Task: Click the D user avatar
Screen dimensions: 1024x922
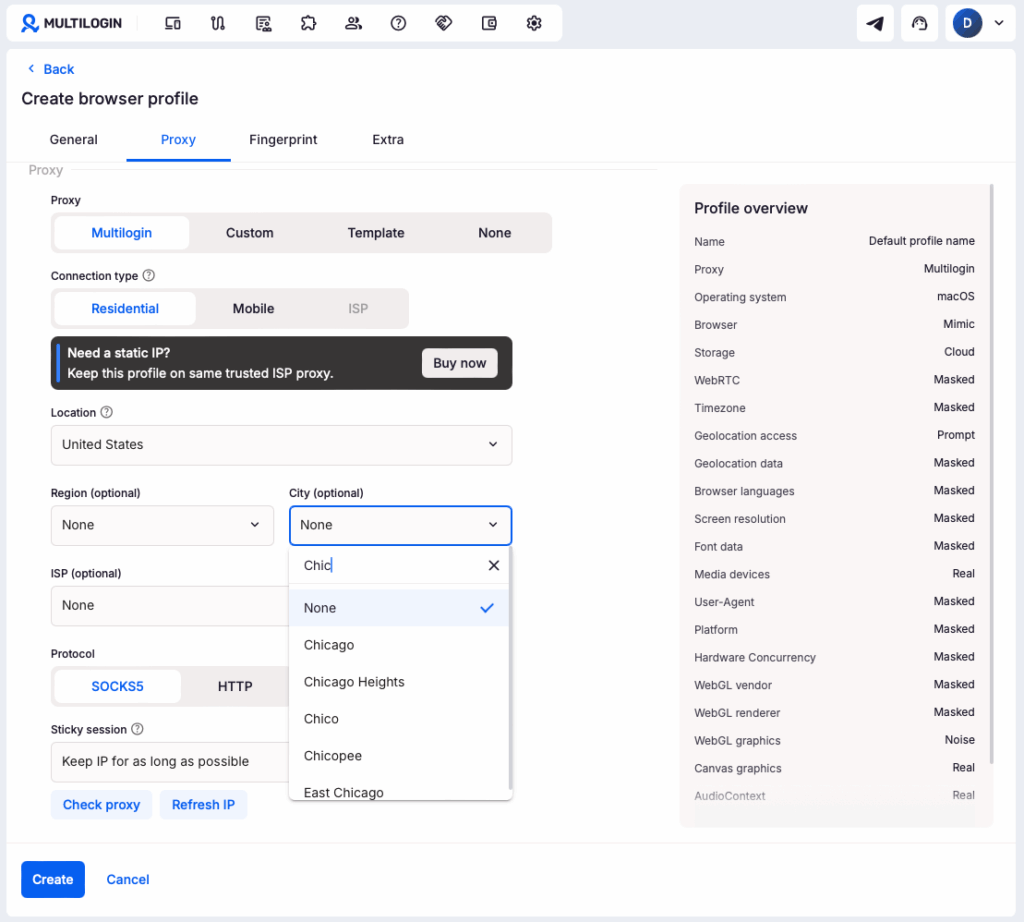Action: [967, 24]
